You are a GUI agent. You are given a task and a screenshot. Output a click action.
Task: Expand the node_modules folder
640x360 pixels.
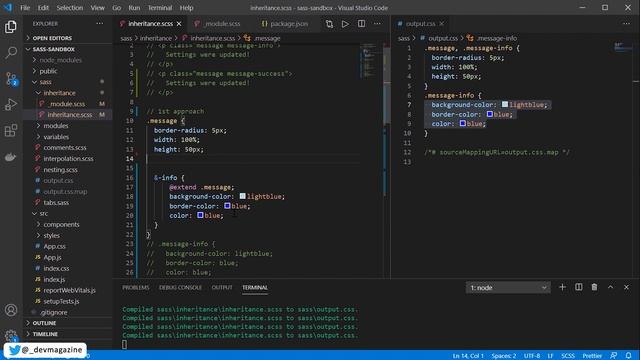(x=60, y=60)
